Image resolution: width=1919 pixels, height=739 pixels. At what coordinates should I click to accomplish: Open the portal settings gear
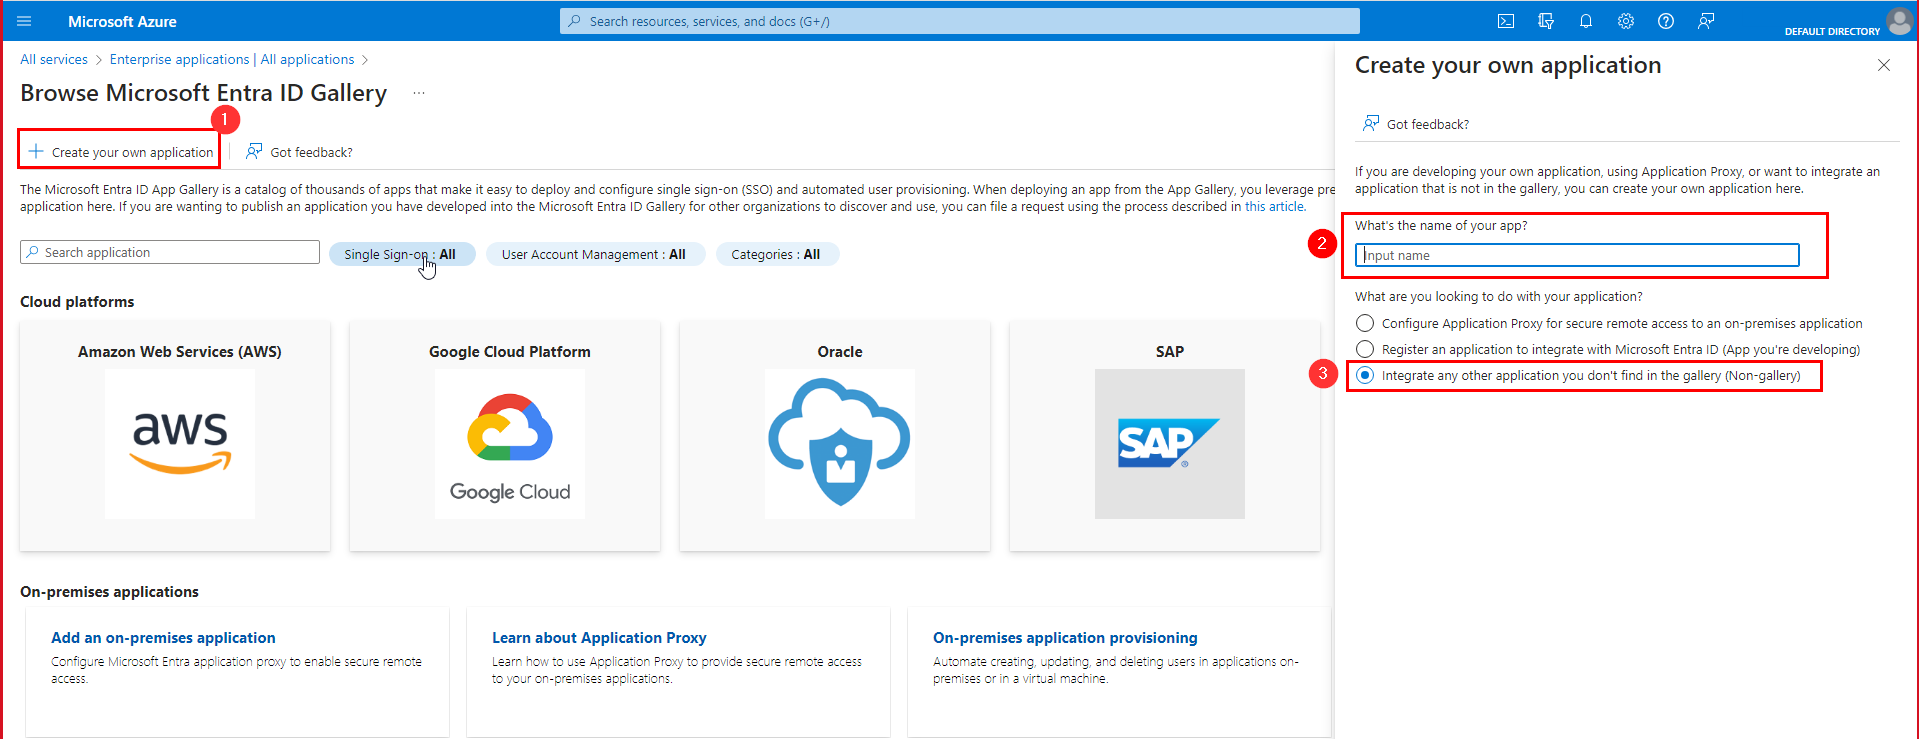(x=1626, y=21)
